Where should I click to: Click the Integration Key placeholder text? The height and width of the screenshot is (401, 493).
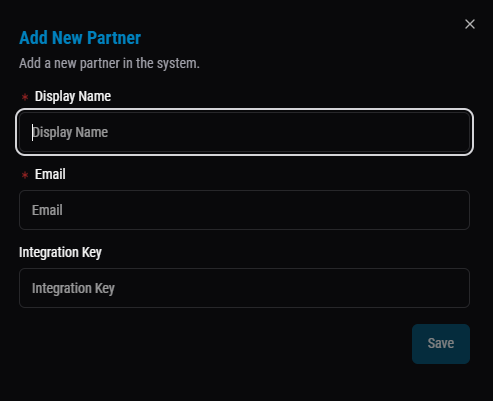73,289
